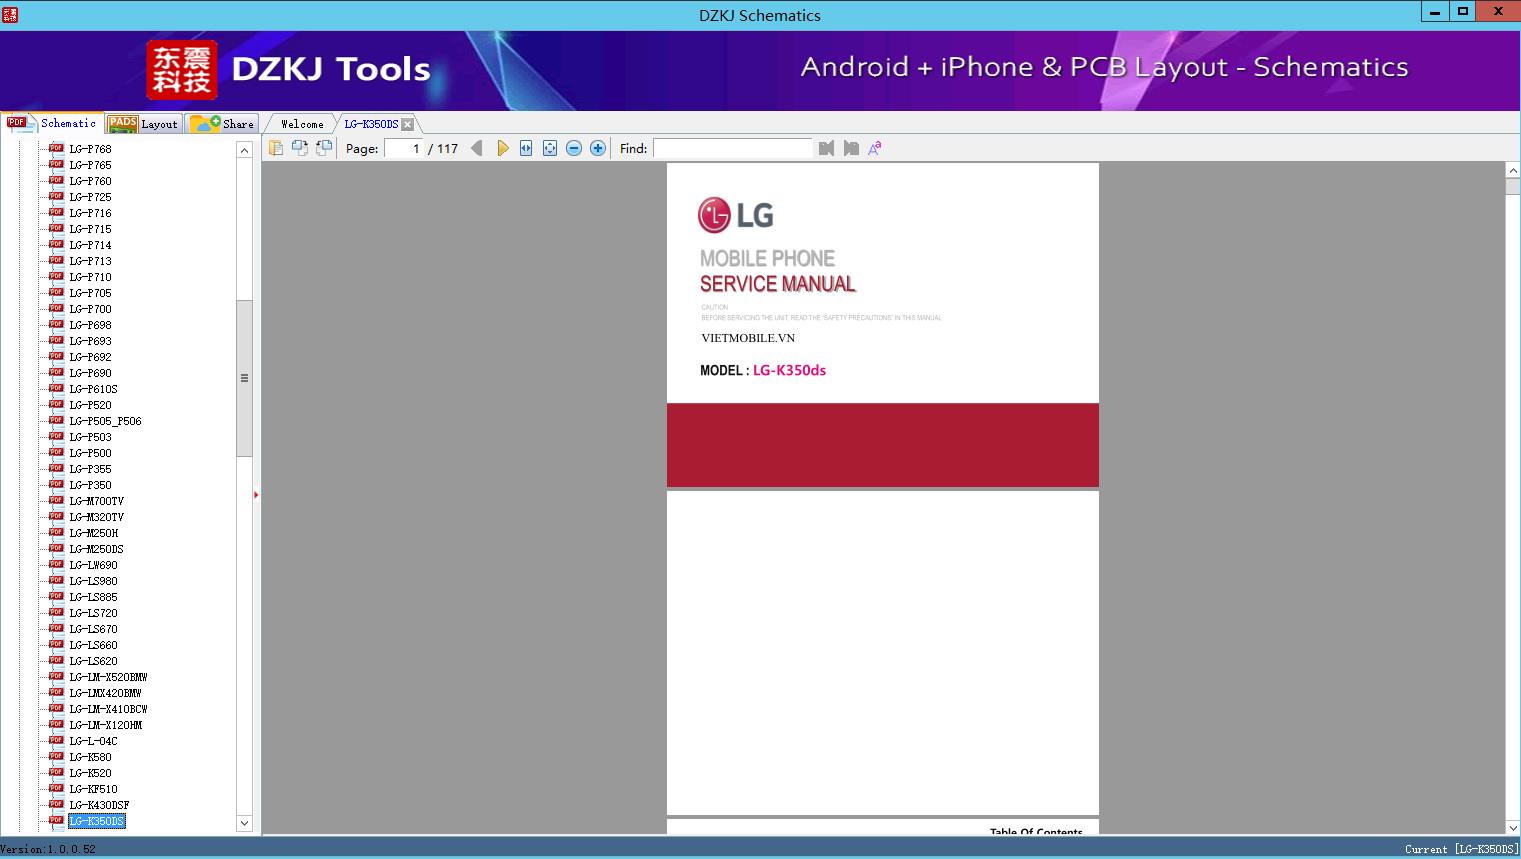Image resolution: width=1521 pixels, height=859 pixels.
Task: Select the LG-K350DS document tab
Action: 371,124
